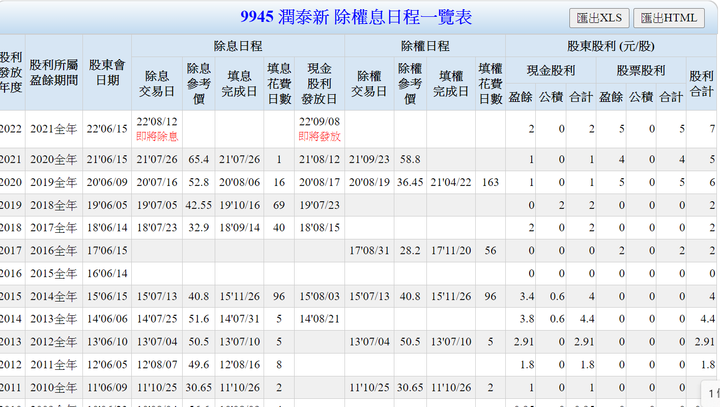This screenshot has height=407, width=720.
Task: Click the 20'08/19 ex-rights date cell
Action: [x=369, y=182]
